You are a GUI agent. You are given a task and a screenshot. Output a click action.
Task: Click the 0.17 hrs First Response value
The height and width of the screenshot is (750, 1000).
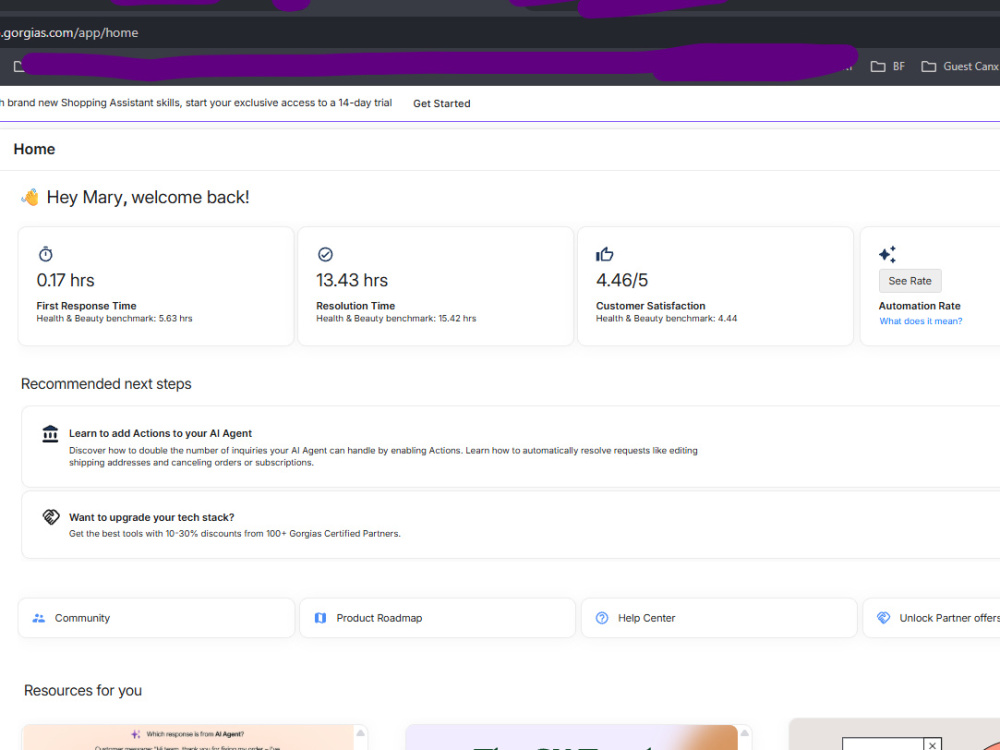coord(65,280)
